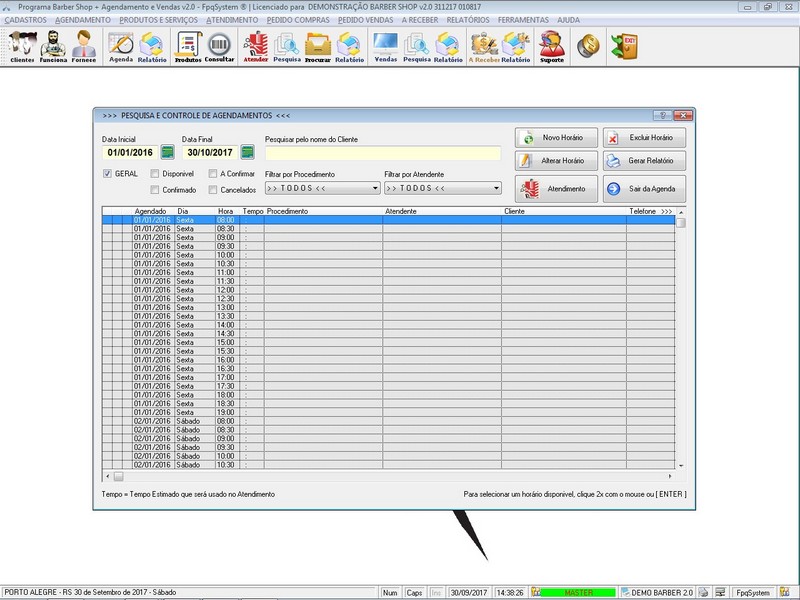Click the horizontal scrollbar of the schedule grid
The width and height of the screenshot is (800, 600).
pyautogui.click(x=390, y=476)
